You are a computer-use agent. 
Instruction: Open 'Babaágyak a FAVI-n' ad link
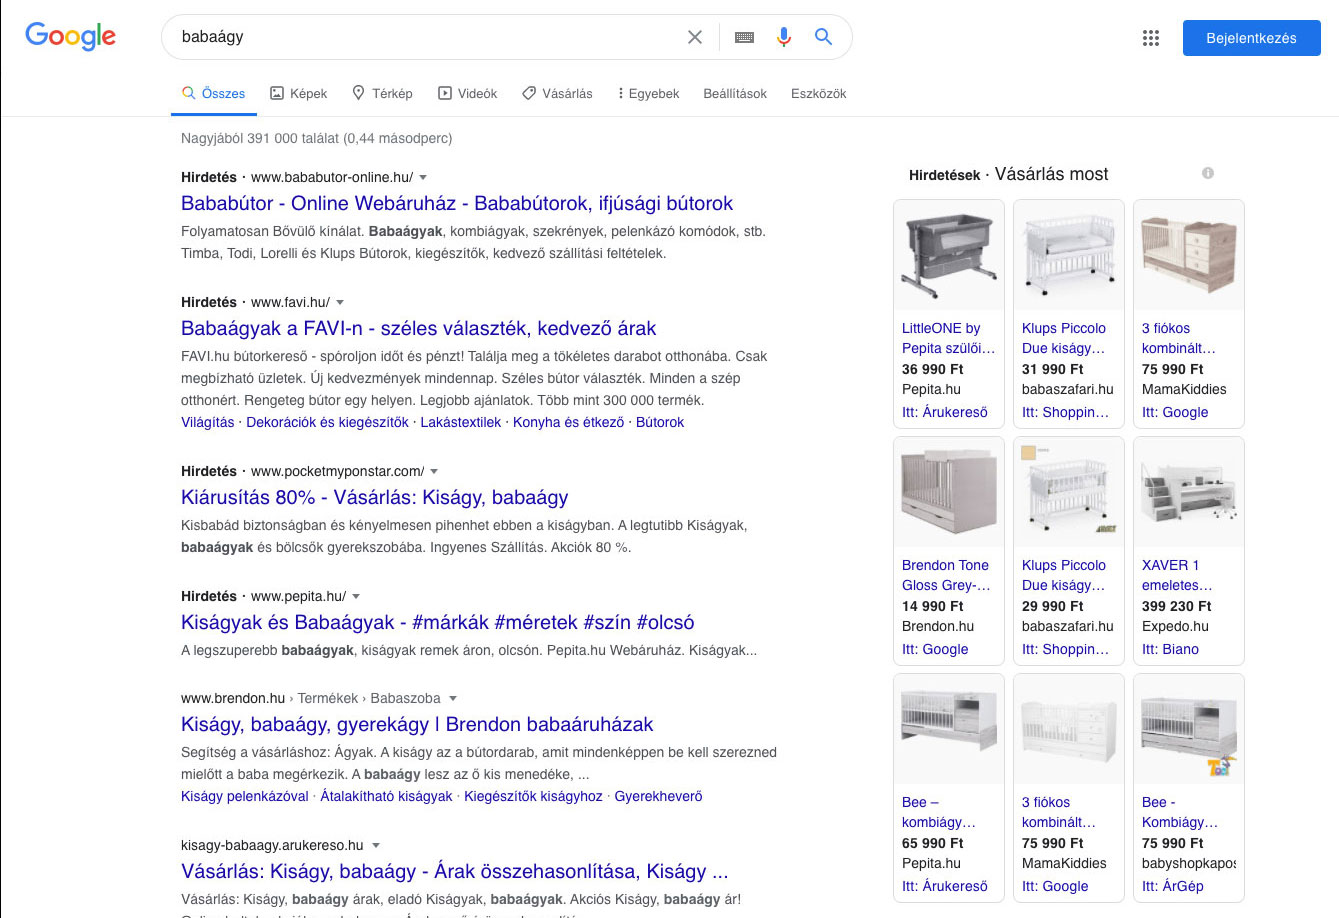419,328
